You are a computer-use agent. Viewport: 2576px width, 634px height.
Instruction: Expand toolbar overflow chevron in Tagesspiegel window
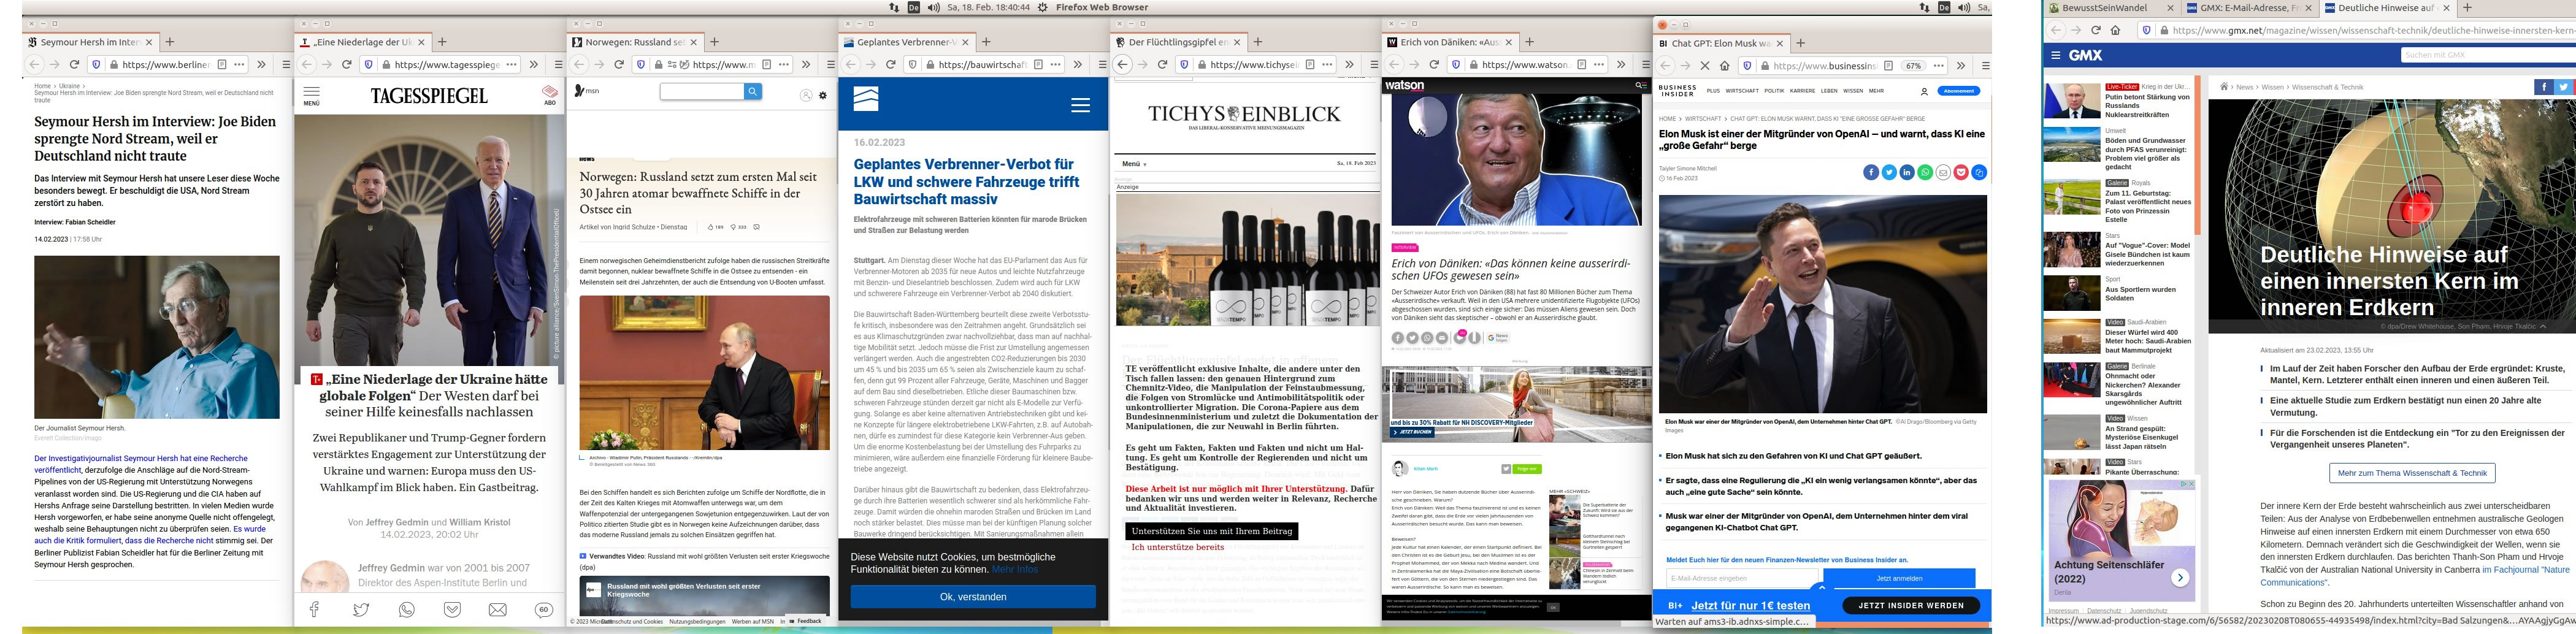point(533,64)
